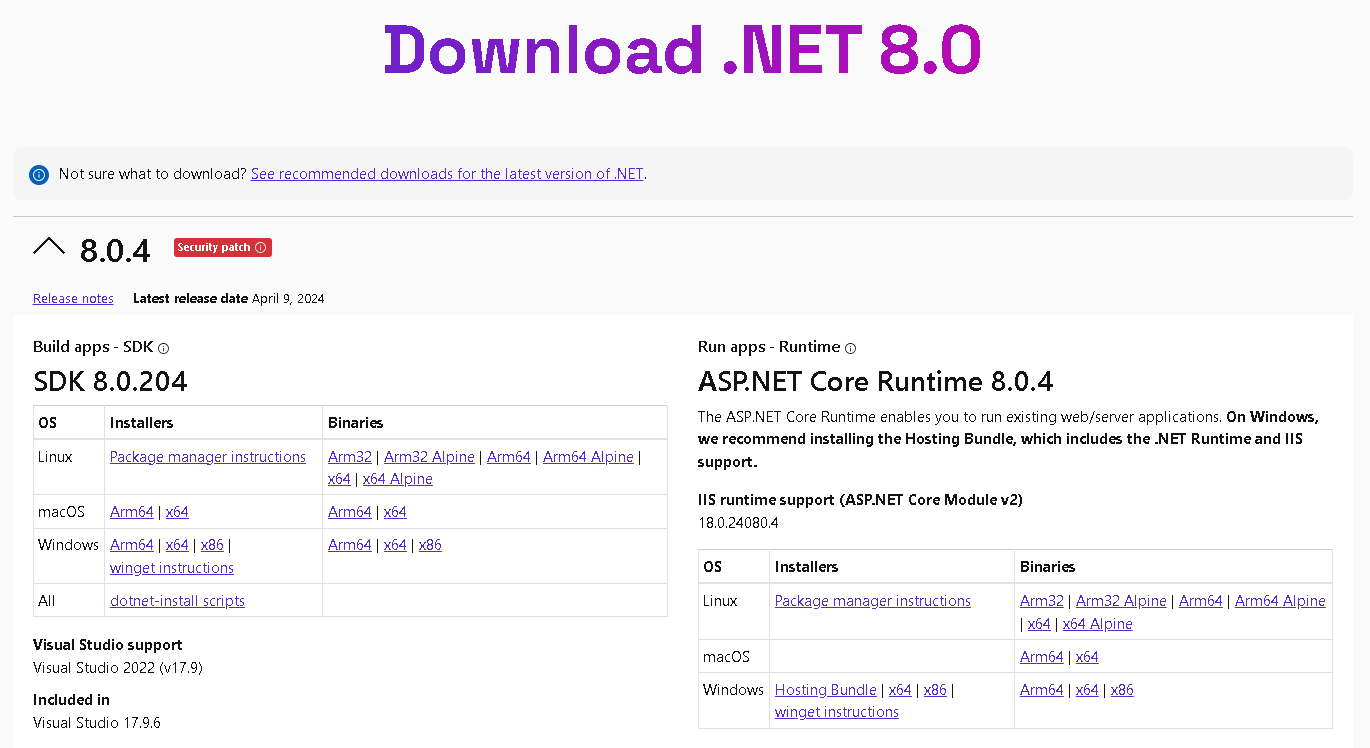
Task: Click the info icon inside the Security patch badge
Action: 261,248
